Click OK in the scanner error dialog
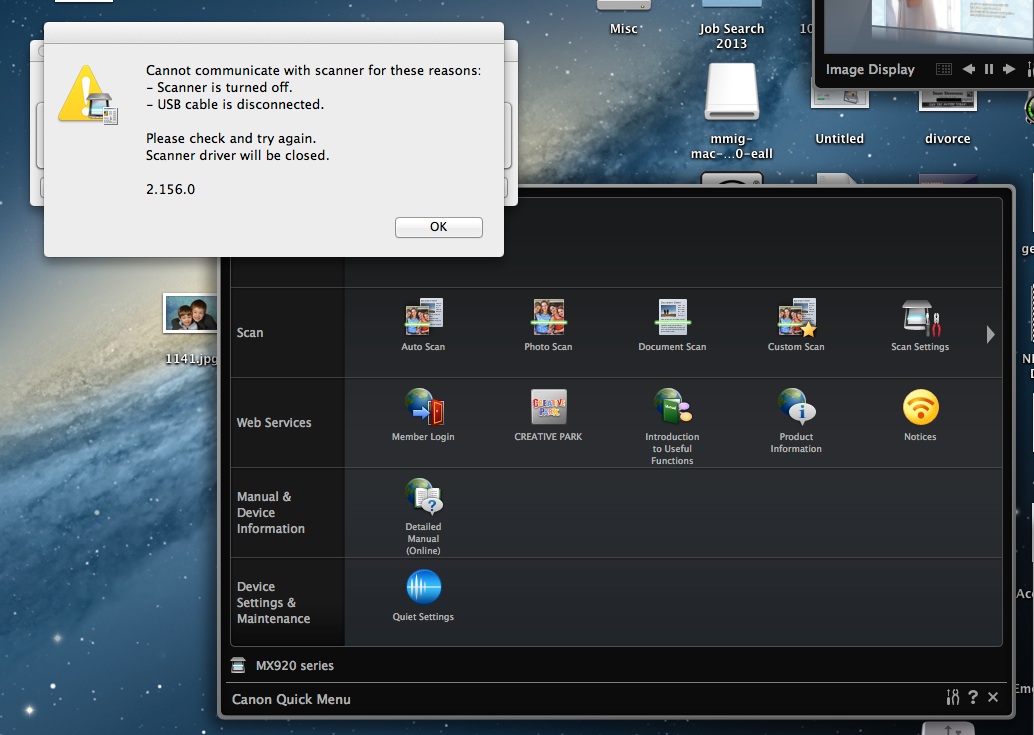Screen dimensions: 1034x735 point(438,227)
